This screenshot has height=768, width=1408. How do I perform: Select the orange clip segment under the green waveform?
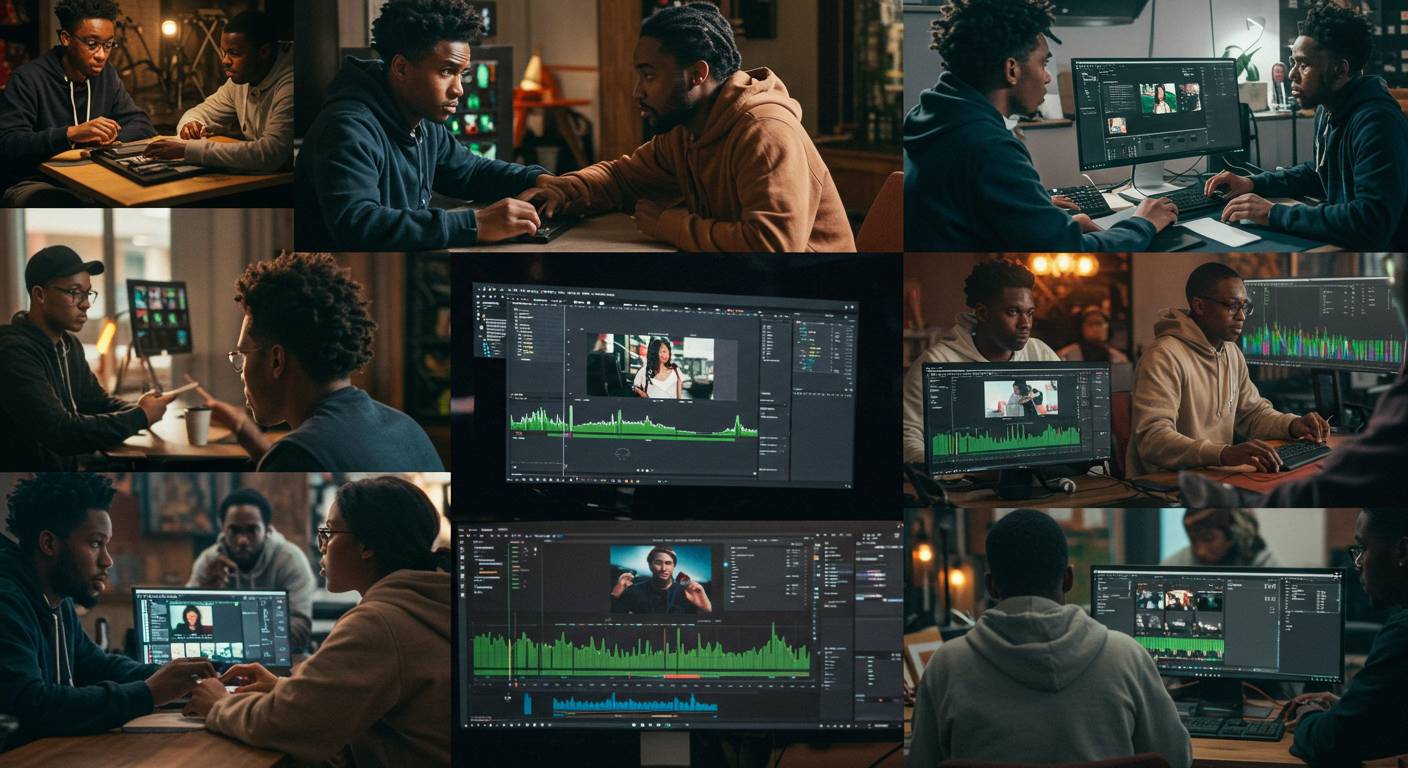681,677
